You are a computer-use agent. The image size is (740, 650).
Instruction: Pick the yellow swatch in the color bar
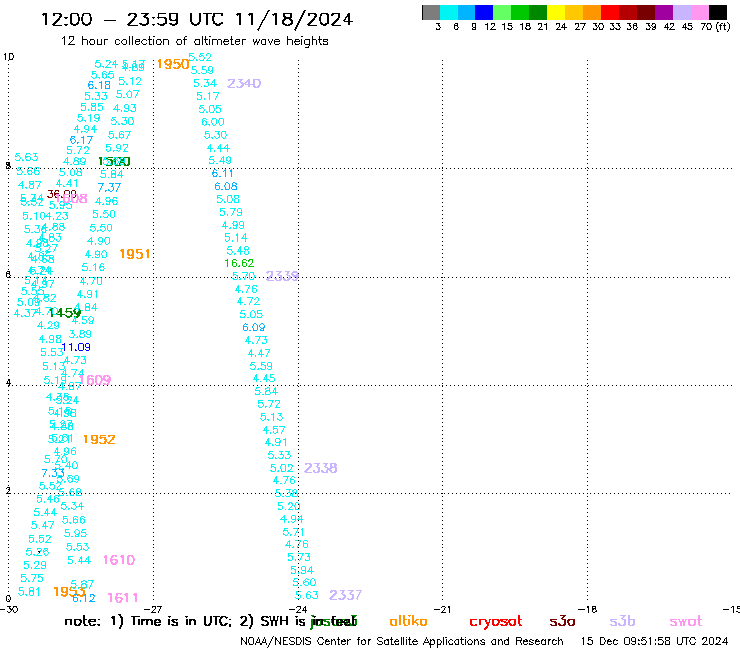[556, 12]
